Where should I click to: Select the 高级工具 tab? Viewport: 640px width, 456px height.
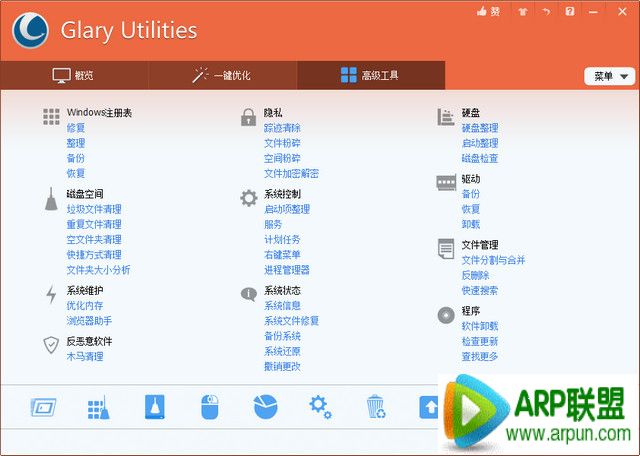(x=371, y=76)
